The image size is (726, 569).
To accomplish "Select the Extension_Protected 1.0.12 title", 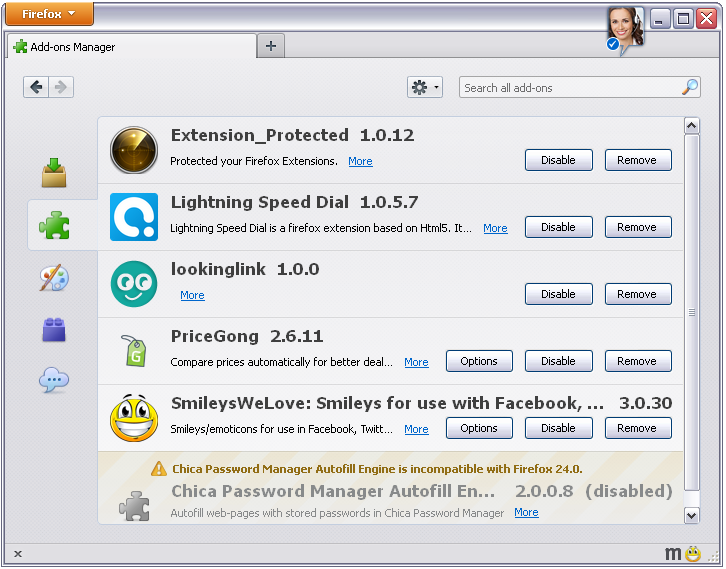I will (x=293, y=135).
